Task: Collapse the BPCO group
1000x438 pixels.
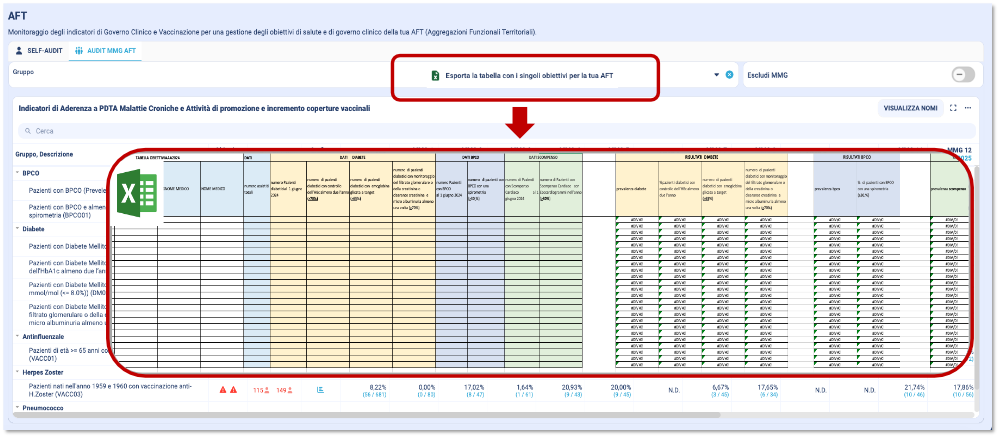Action: (18, 173)
